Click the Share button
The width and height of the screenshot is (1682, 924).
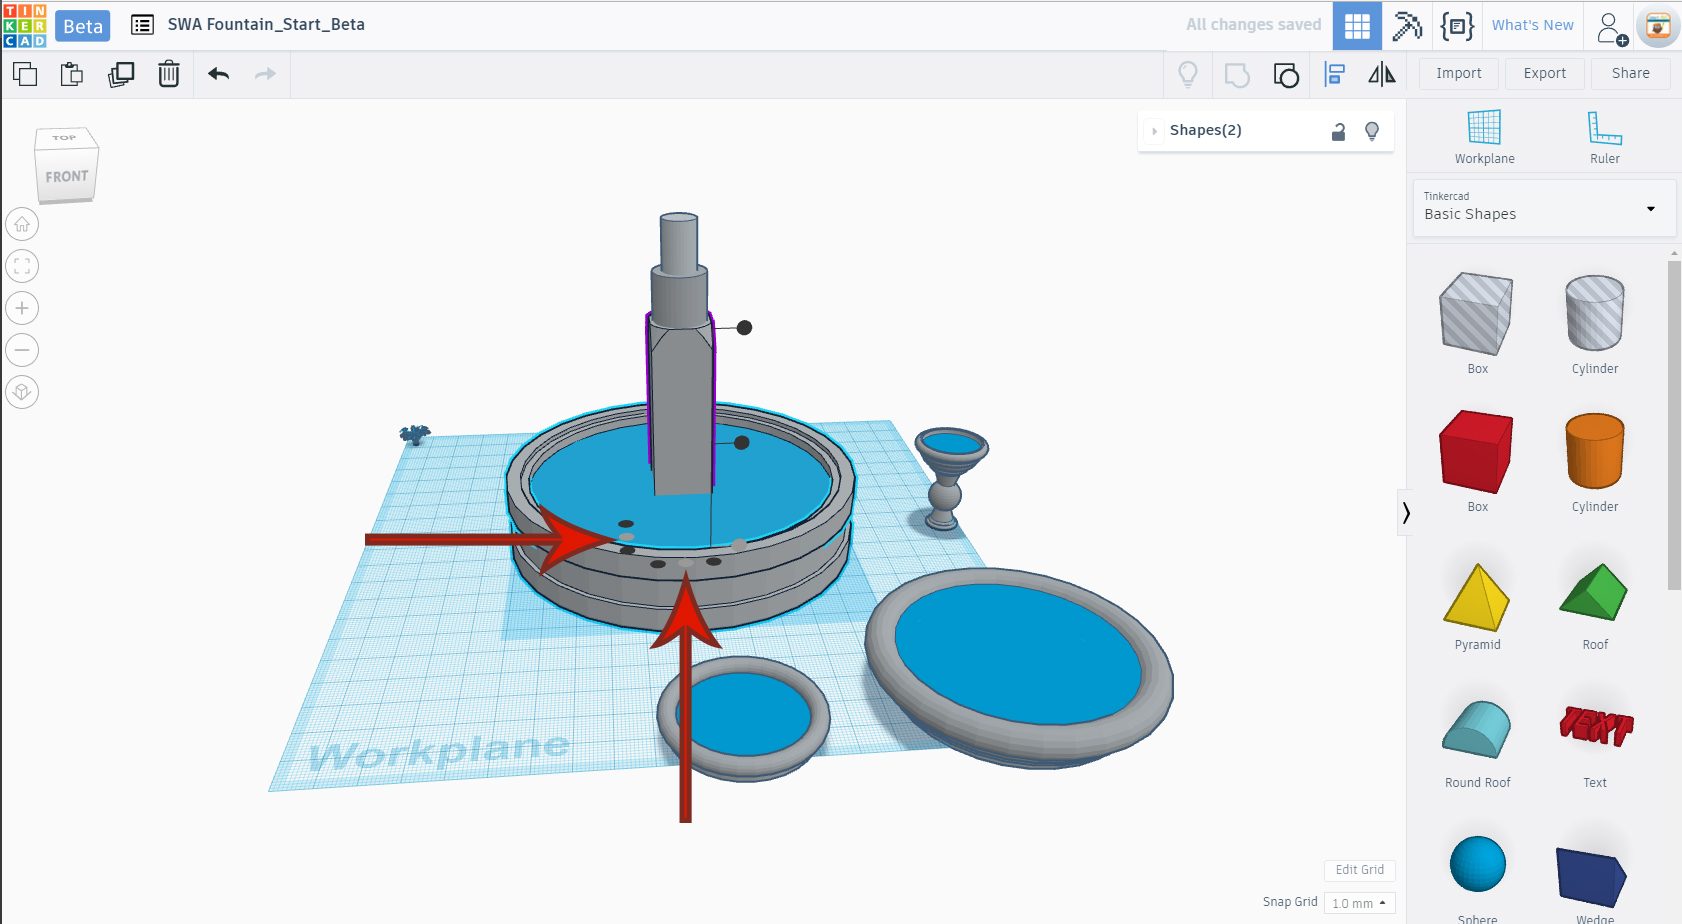[x=1631, y=73]
